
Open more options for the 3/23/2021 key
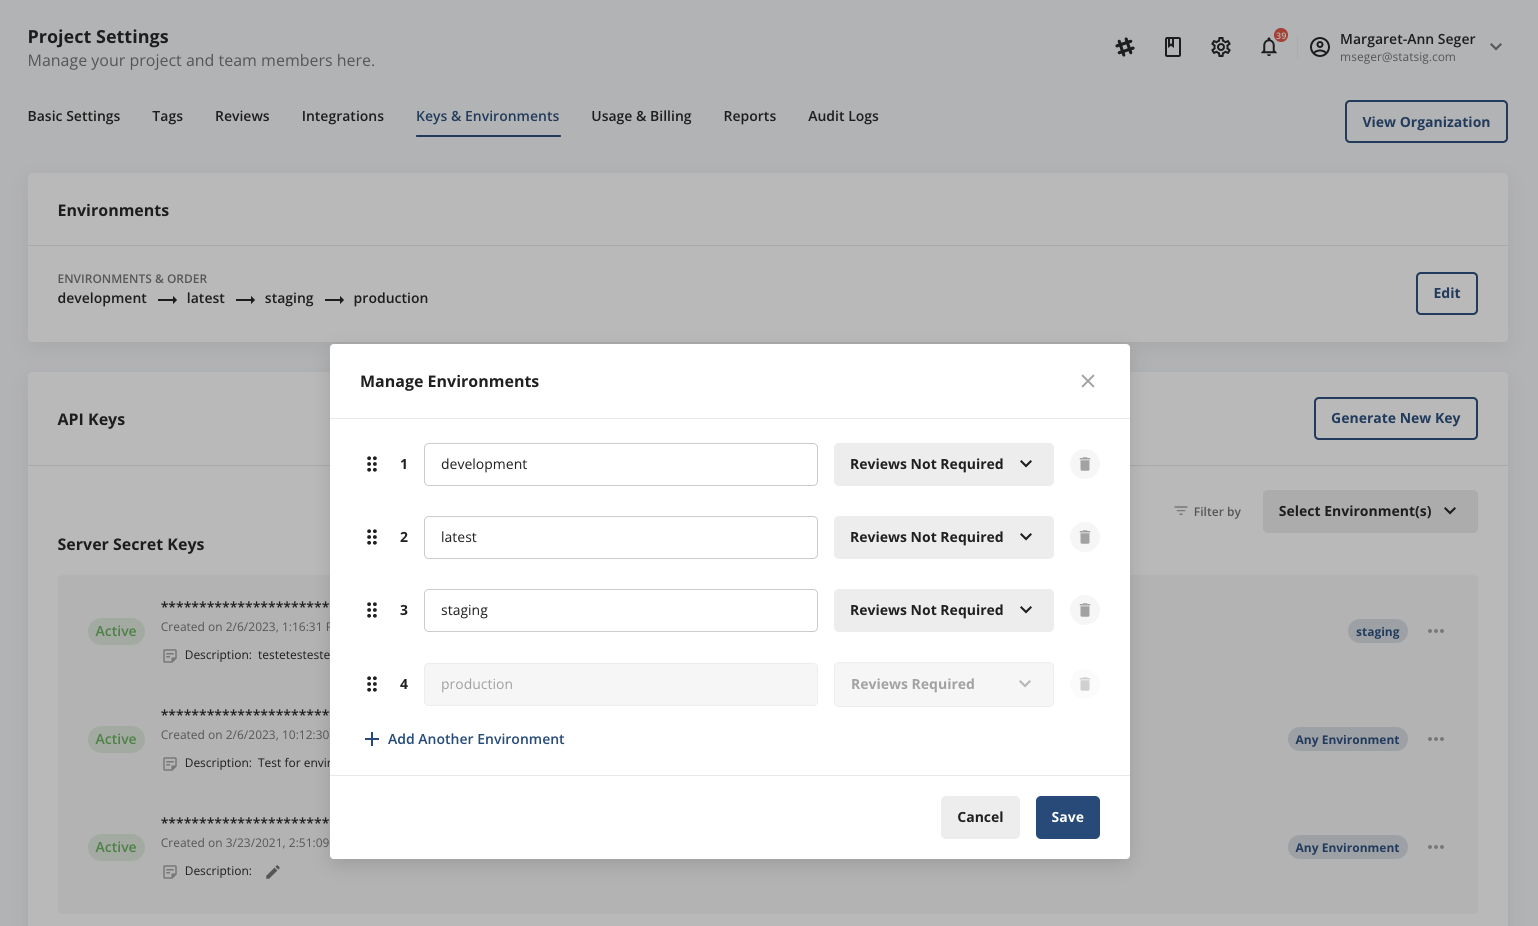1436,847
